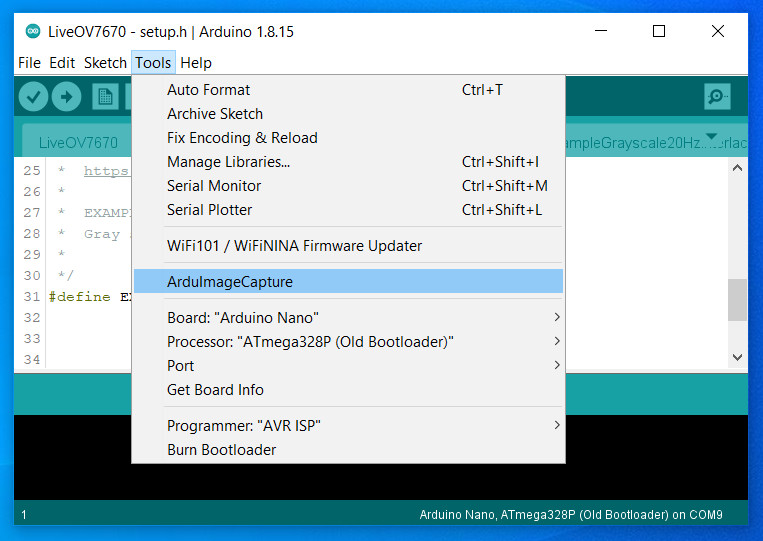Select Serial Plotter menu item
Screen dimensions: 763x541
[210, 210]
